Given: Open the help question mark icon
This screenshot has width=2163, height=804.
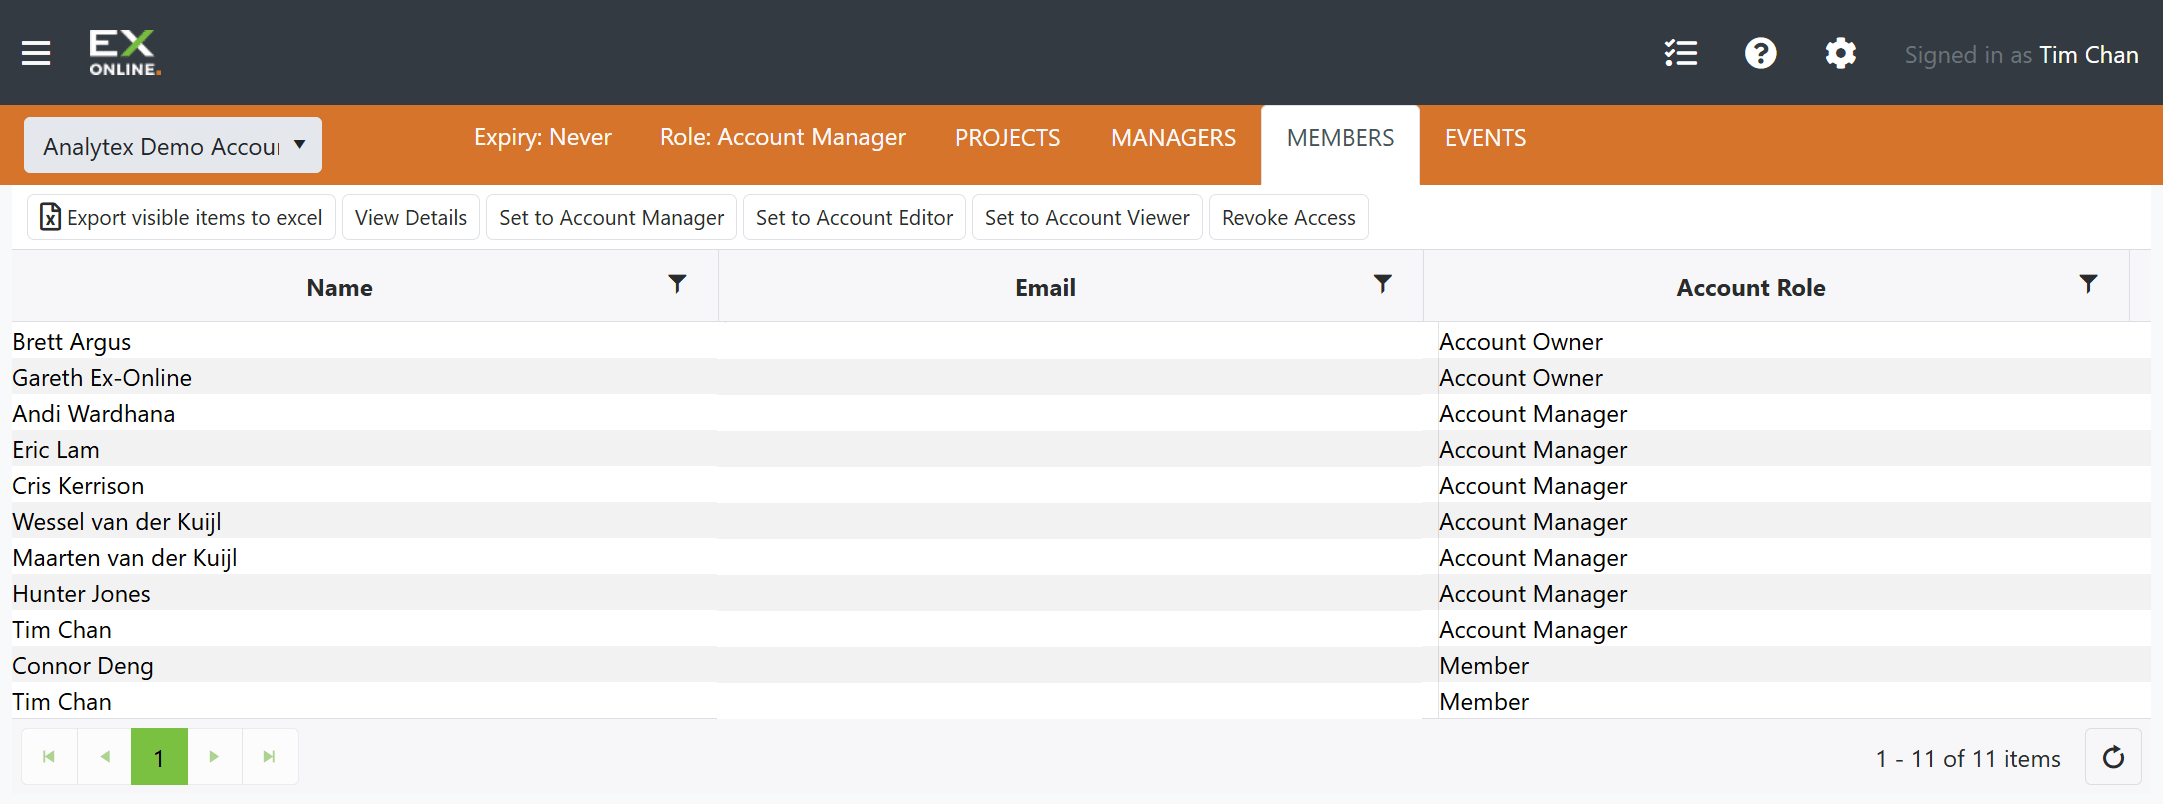Looking at the screenshot, I should [x=1761, y=53].
